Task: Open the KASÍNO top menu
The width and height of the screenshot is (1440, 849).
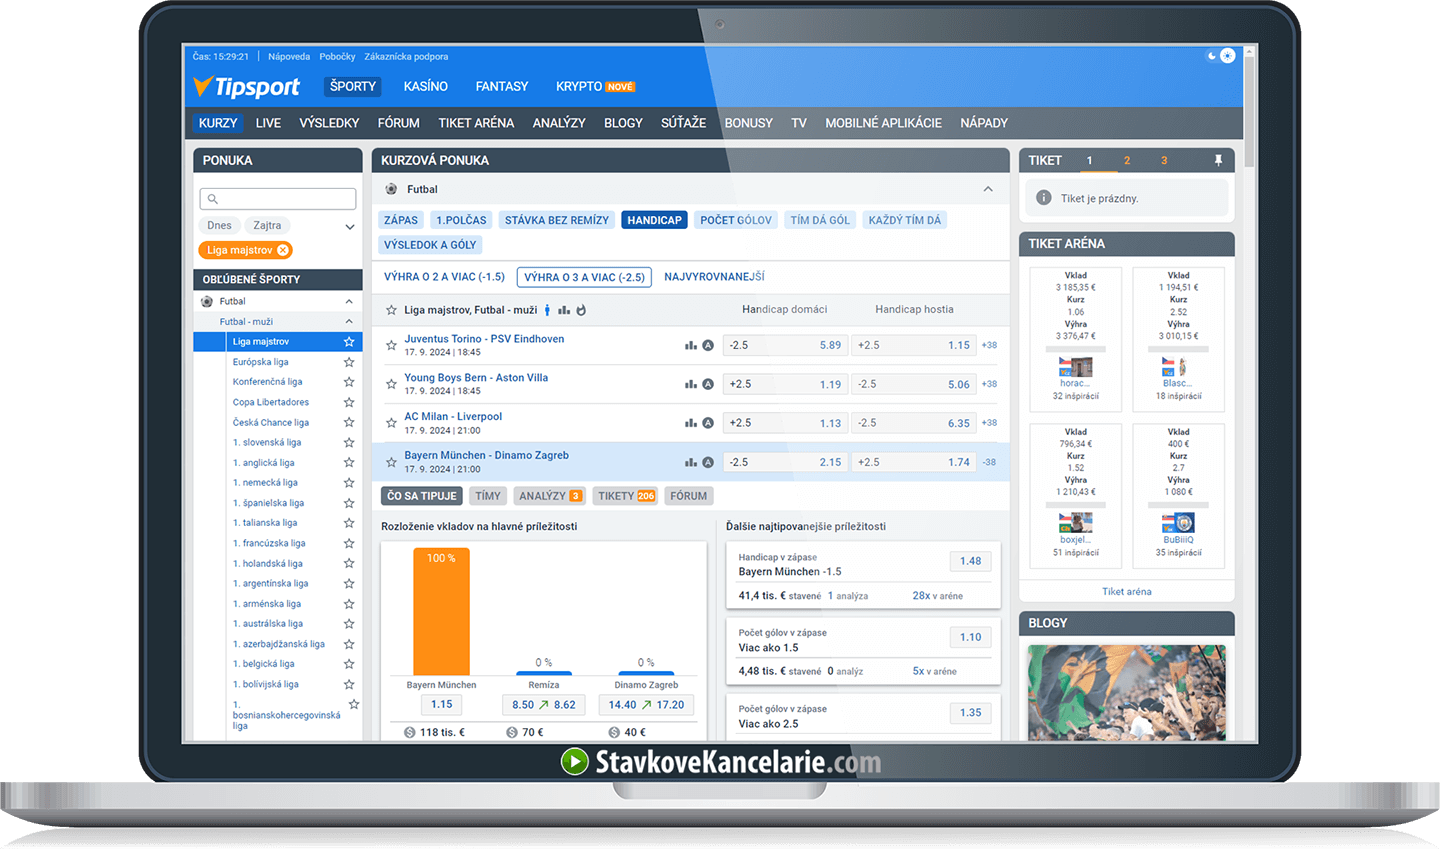Action: pos(426,86)
